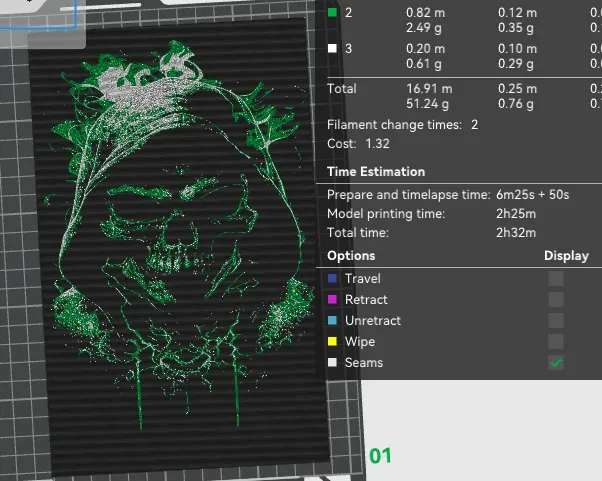
Task: Enable the Retract display checkbox
Action: 556,300
